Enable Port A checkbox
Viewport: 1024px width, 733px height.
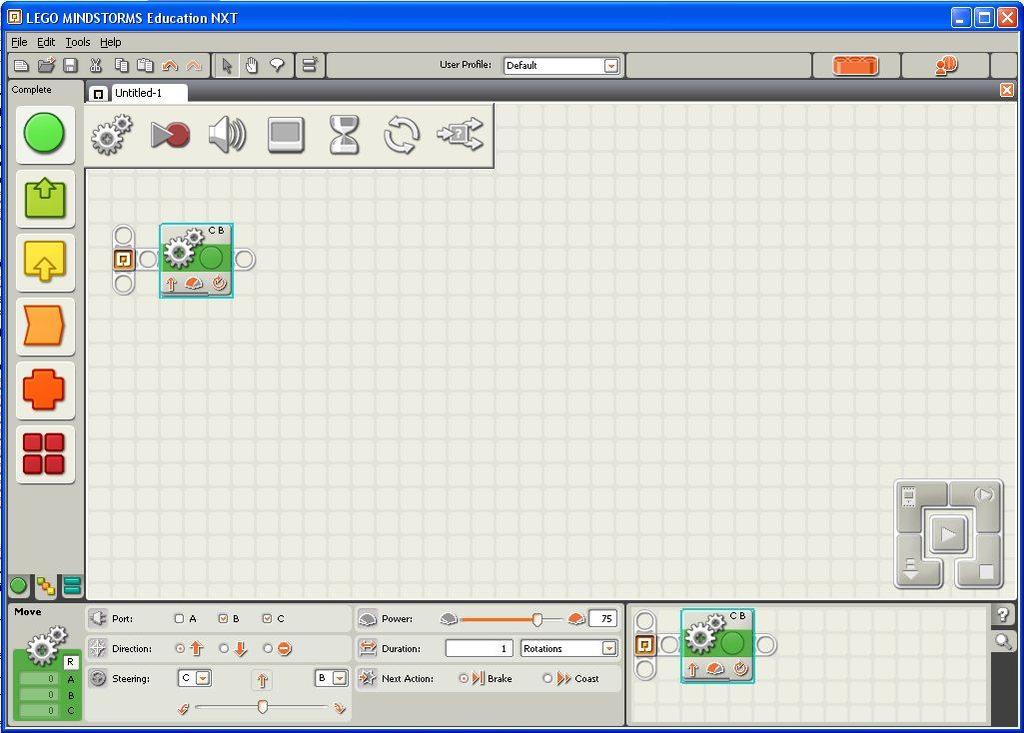point(179,619)
